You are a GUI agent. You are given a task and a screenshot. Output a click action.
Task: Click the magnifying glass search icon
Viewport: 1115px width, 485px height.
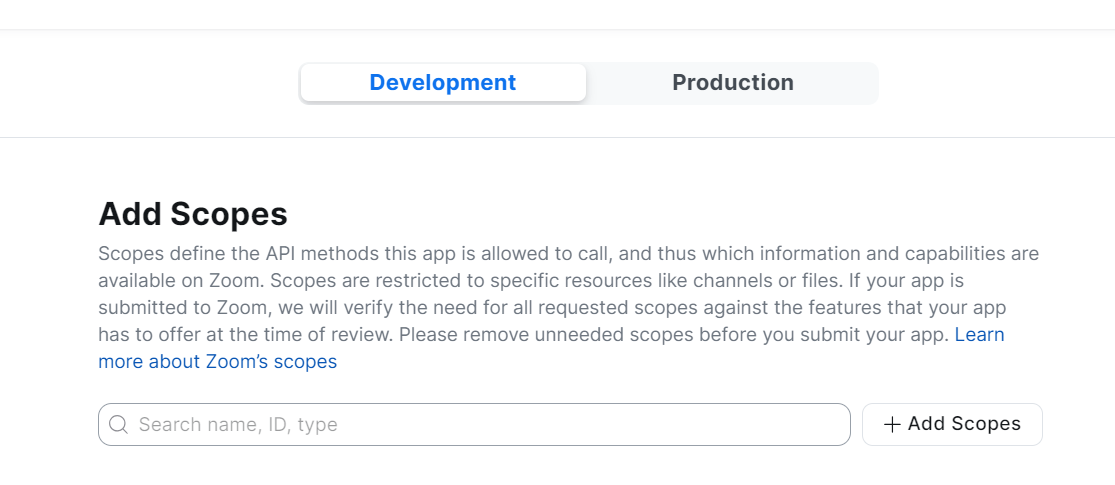click(118, 425)
